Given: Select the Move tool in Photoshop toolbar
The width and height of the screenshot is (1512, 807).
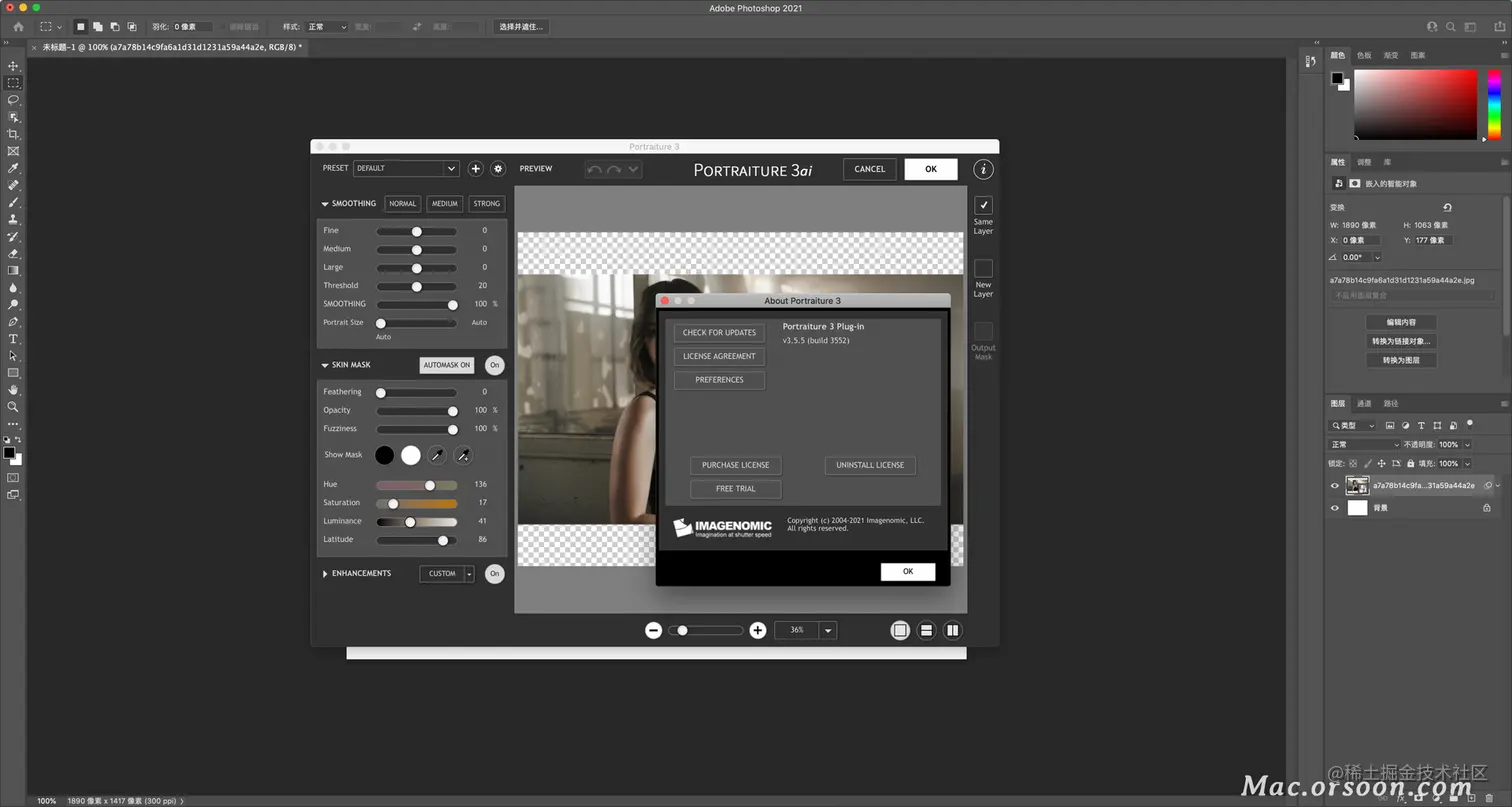Looking at the screenshot, I should pos(13,66).
